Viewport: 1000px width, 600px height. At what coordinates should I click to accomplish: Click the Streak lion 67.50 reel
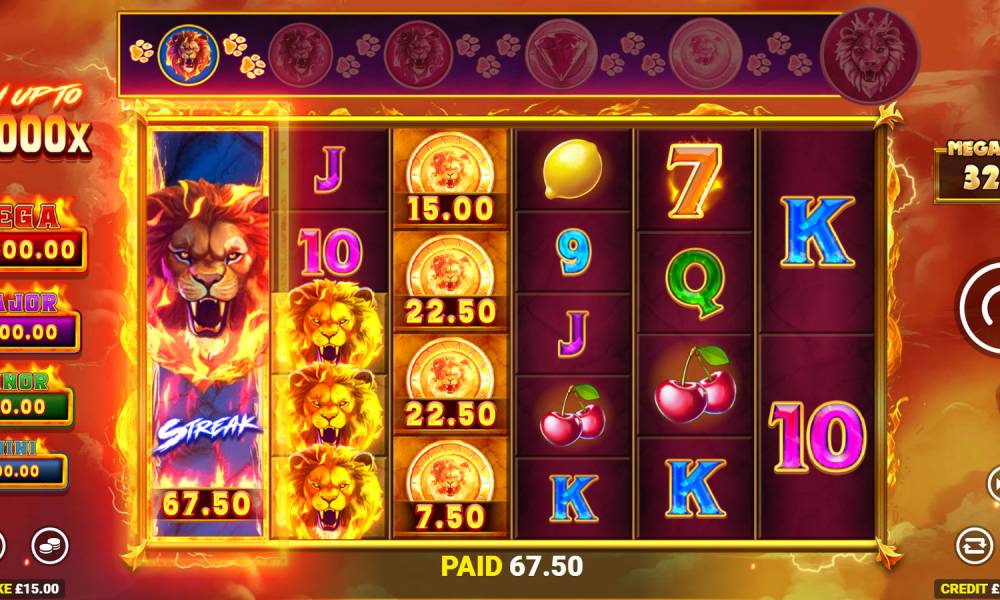click(x=209, y=333)
